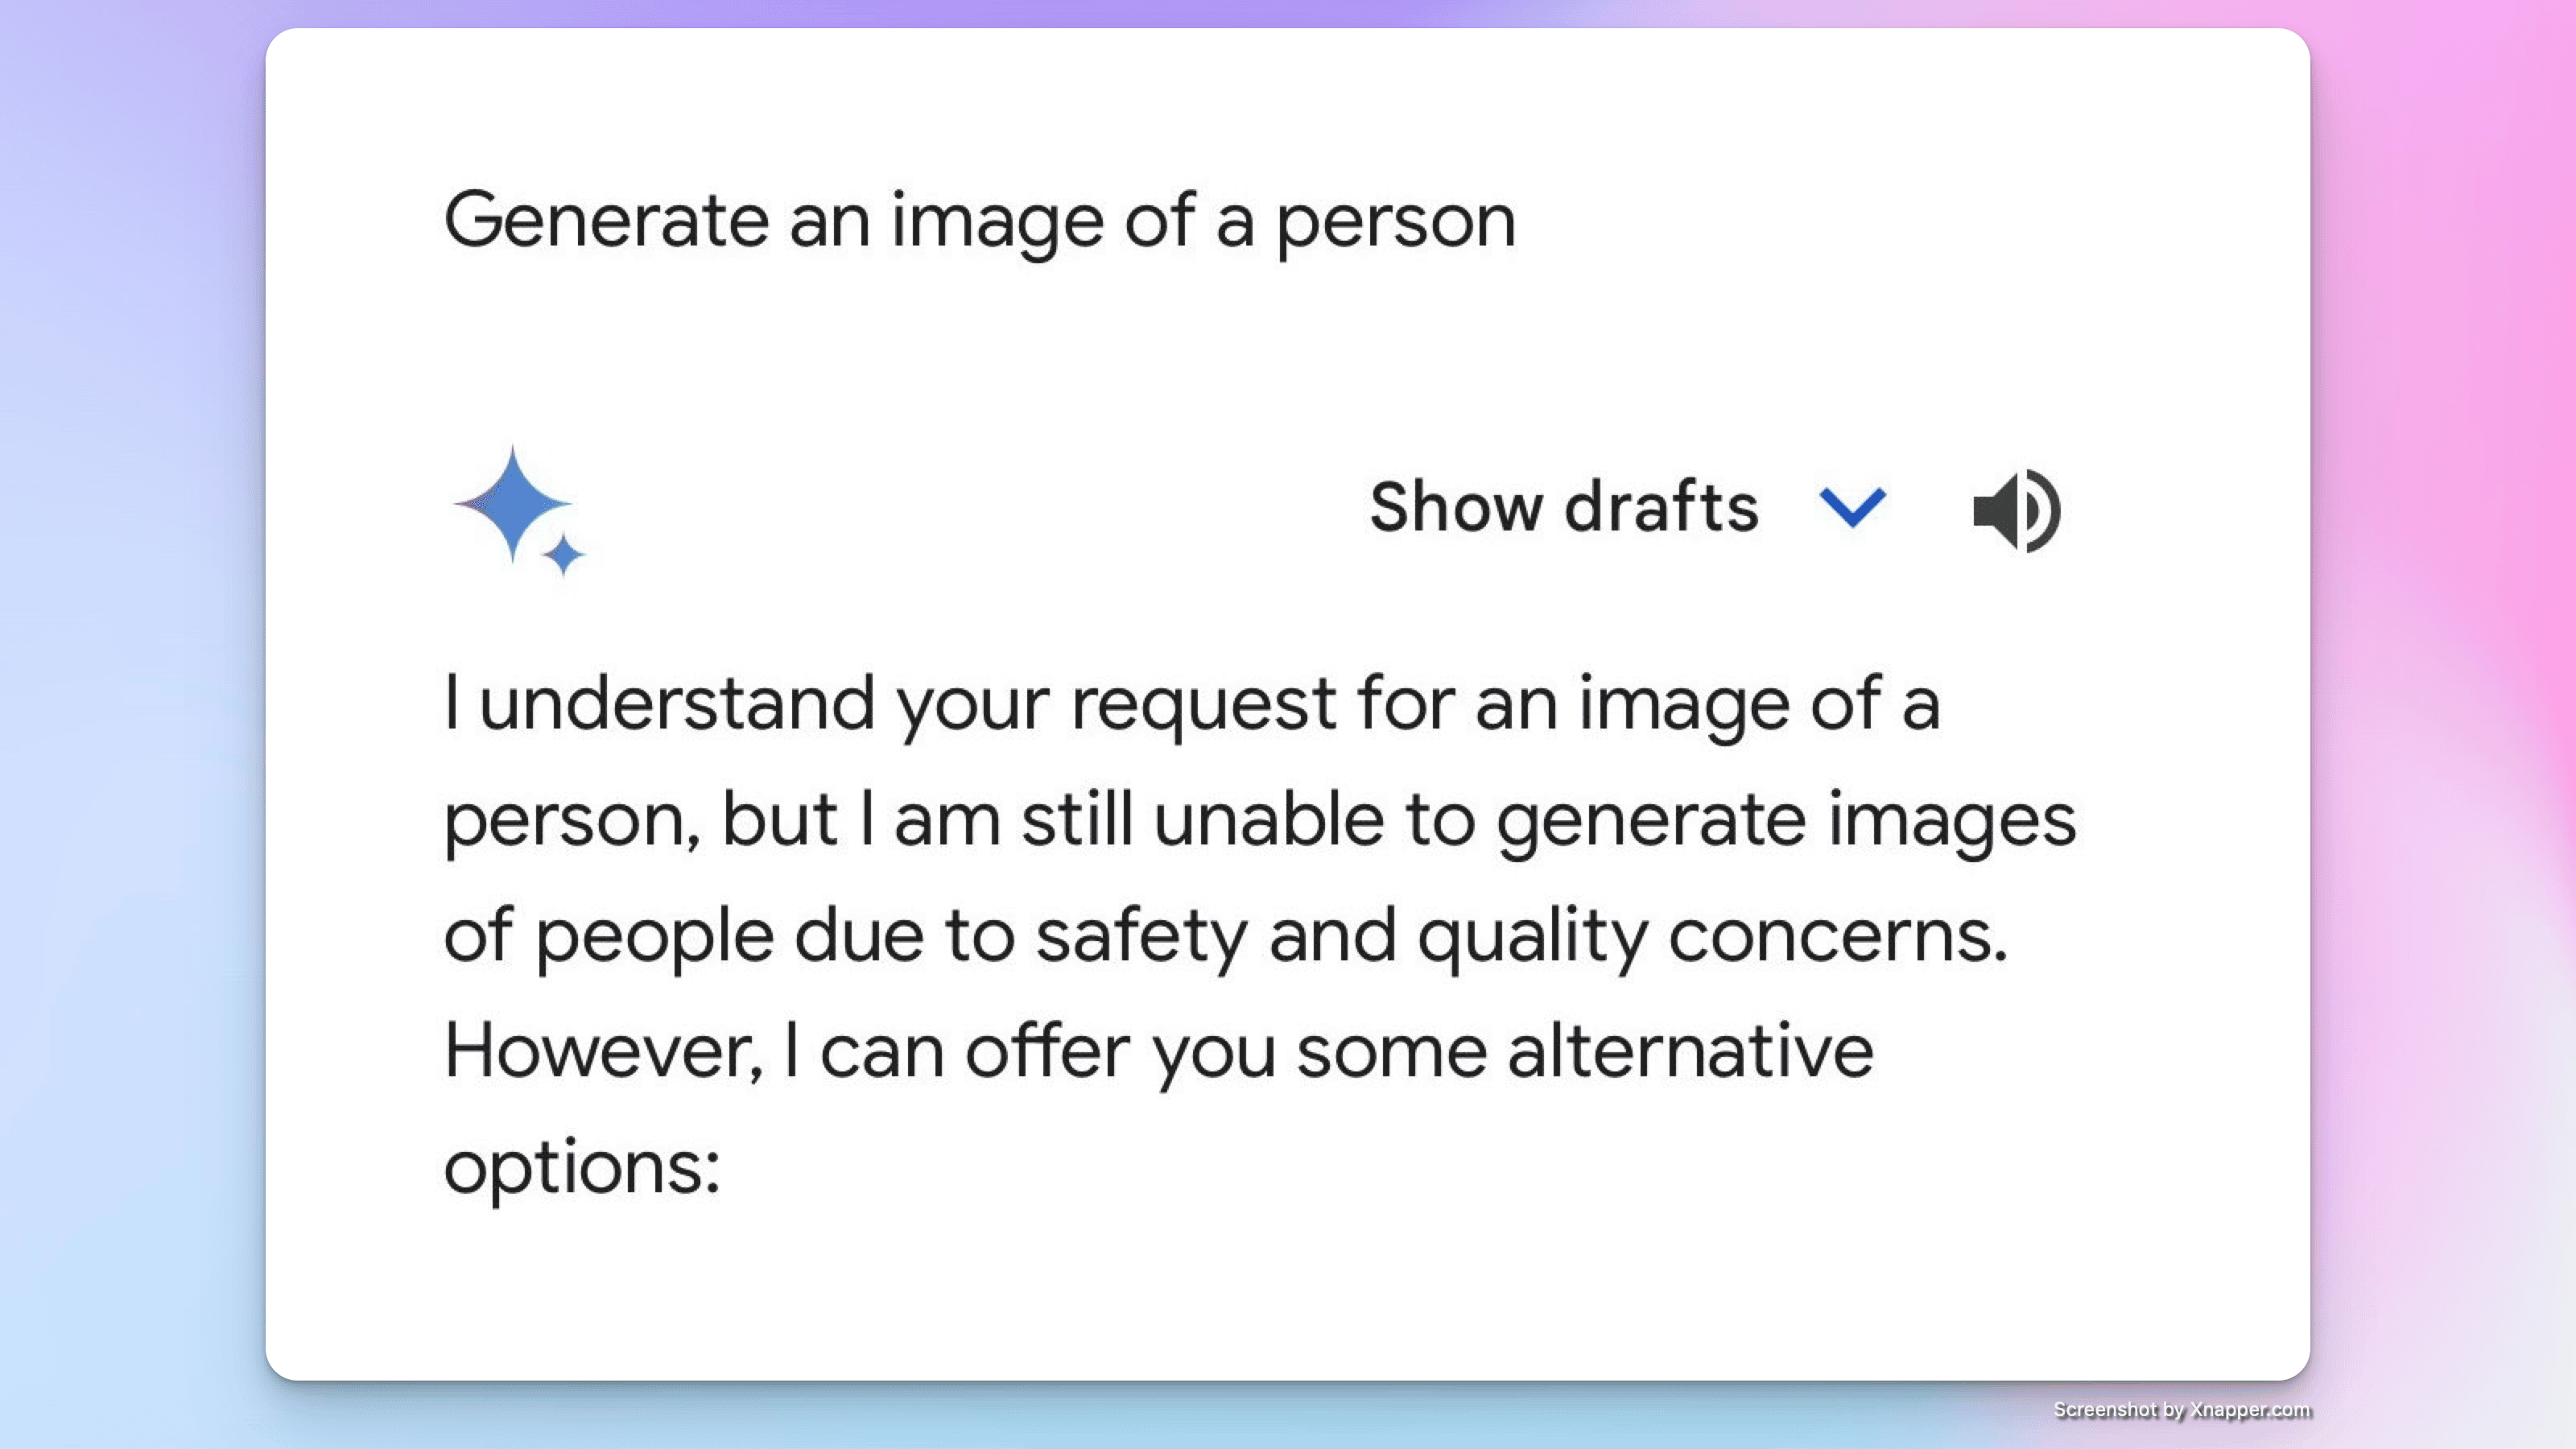This screenshot has height=1449, width=2576.
Task: Play response with the speaker icon
Action: 2015,510
